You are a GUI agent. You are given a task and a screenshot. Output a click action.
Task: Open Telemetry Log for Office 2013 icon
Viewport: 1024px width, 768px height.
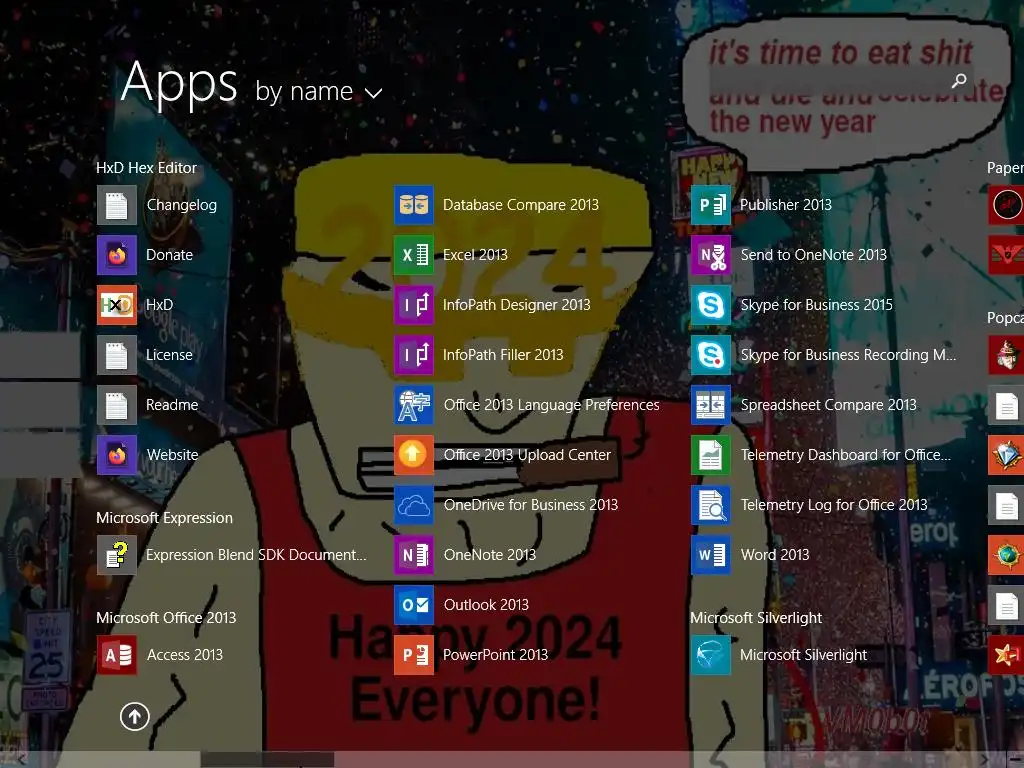click(711, 505)
